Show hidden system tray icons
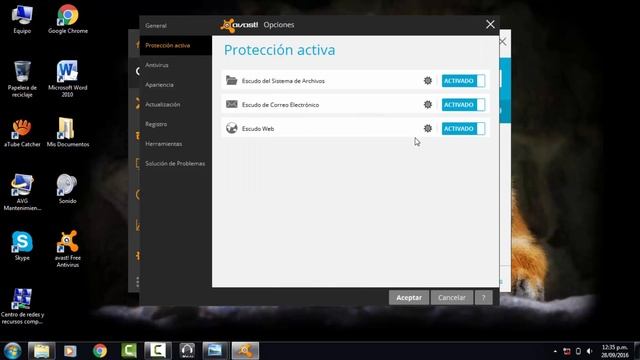The height and width of the screenshot is (360, 640). coord(555,351)
